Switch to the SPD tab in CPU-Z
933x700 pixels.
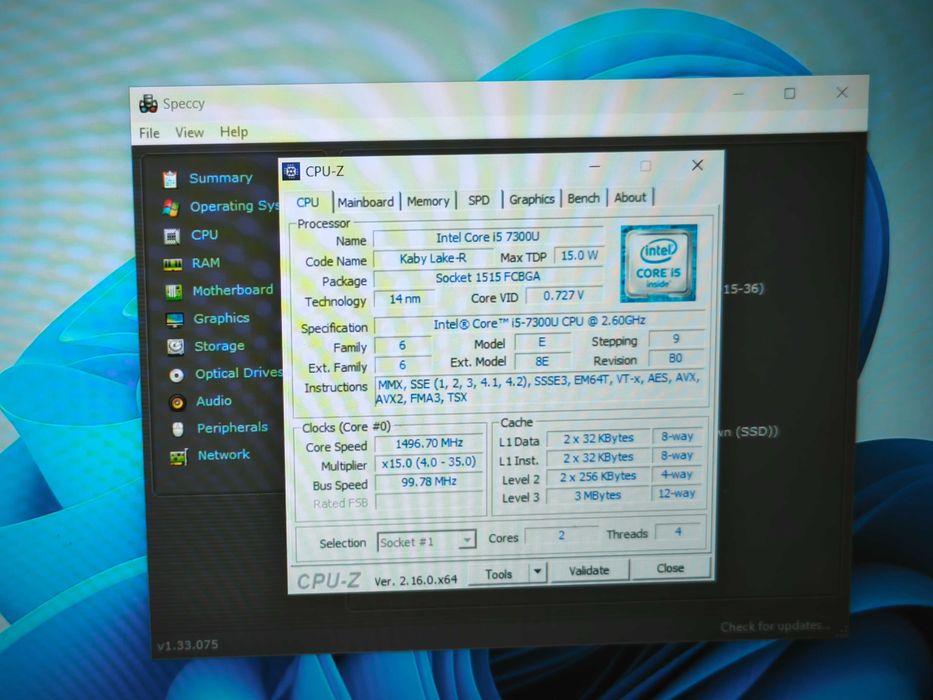tap(478, 200)
